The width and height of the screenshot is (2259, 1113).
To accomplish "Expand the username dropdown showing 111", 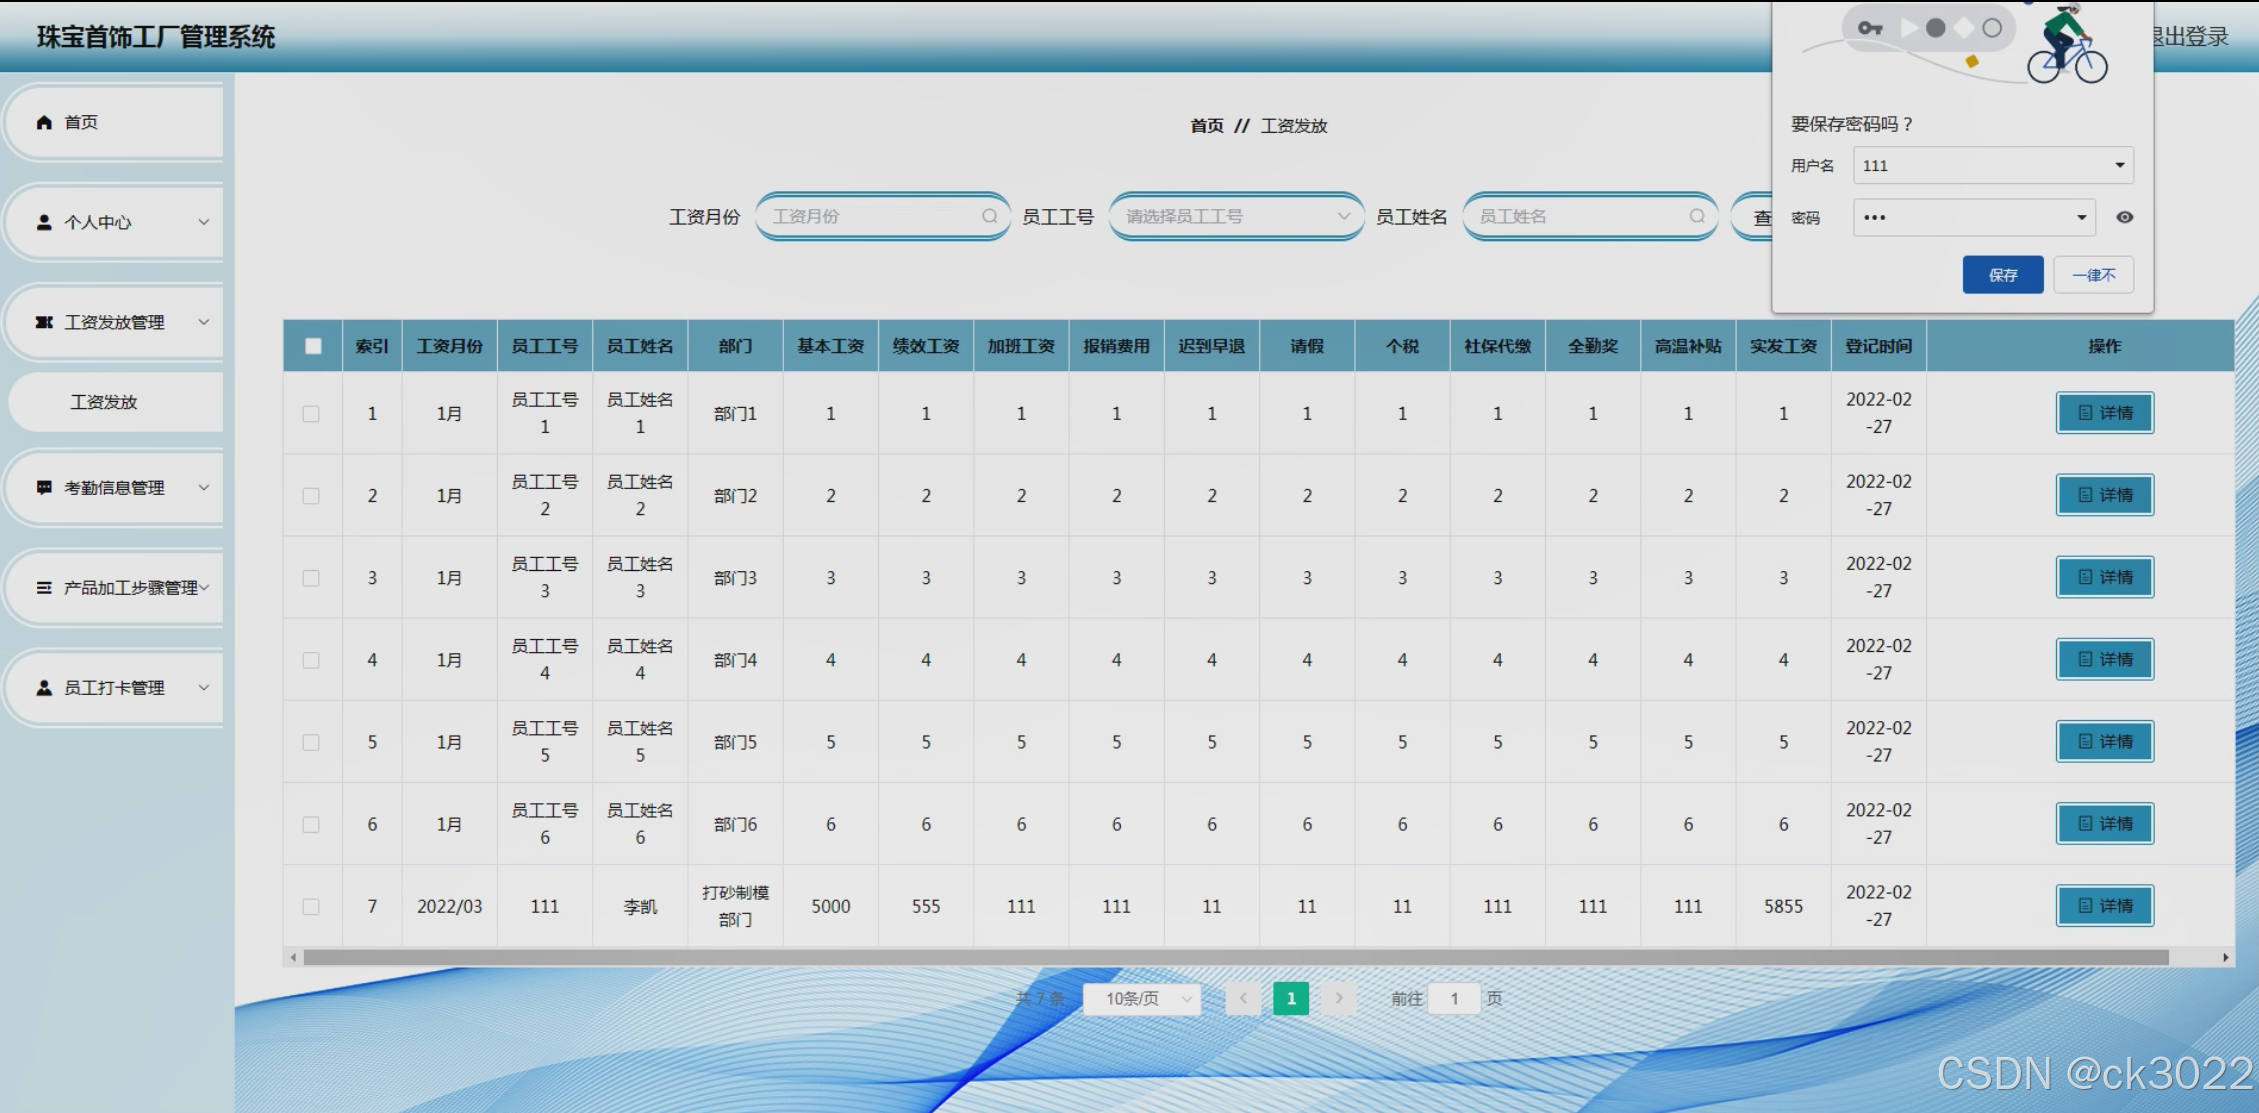I will pos(2119,165).
